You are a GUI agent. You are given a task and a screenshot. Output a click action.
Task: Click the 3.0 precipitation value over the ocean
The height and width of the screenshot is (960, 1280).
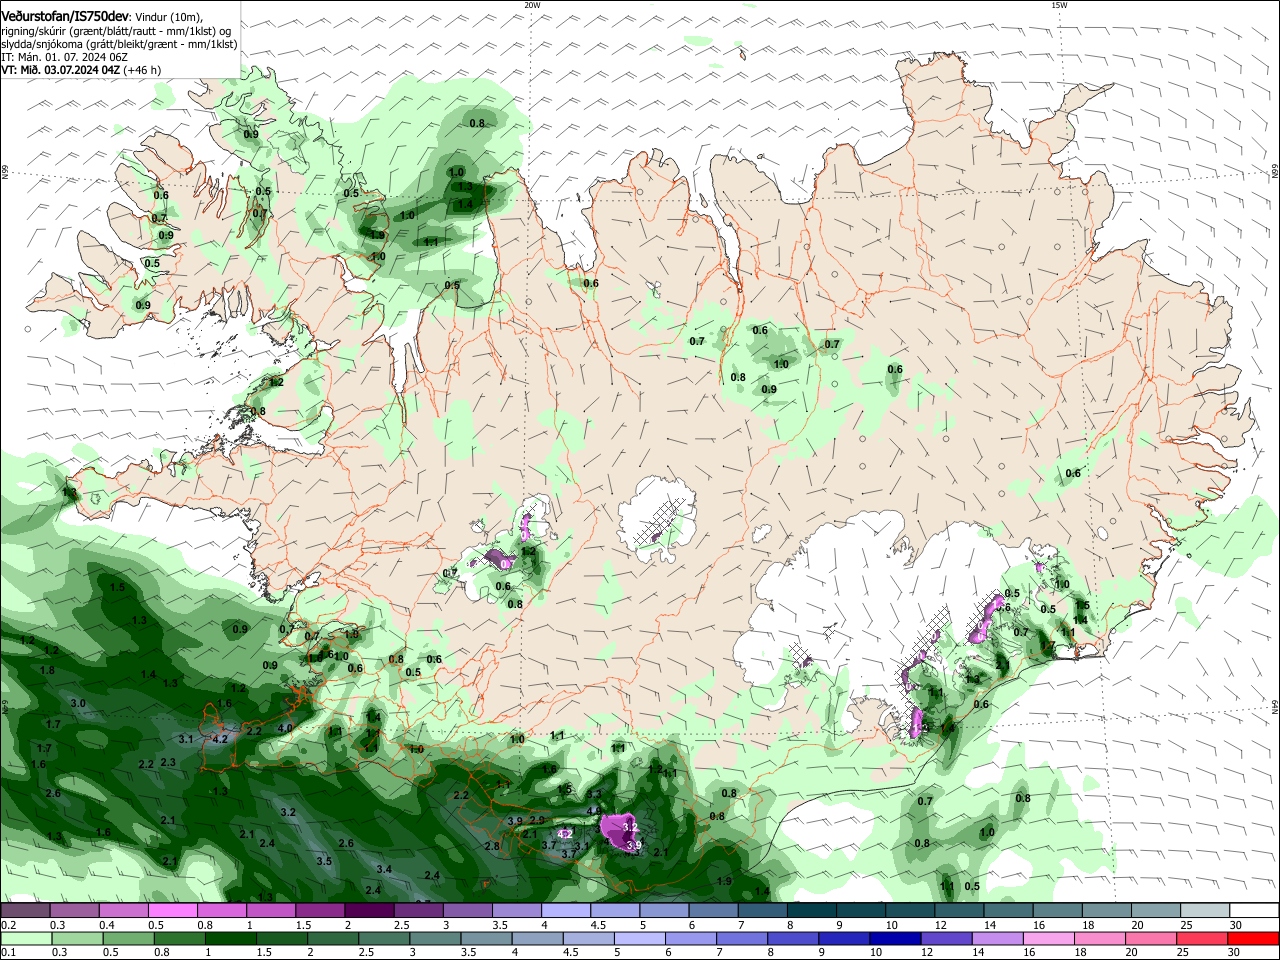coord(78,704)
